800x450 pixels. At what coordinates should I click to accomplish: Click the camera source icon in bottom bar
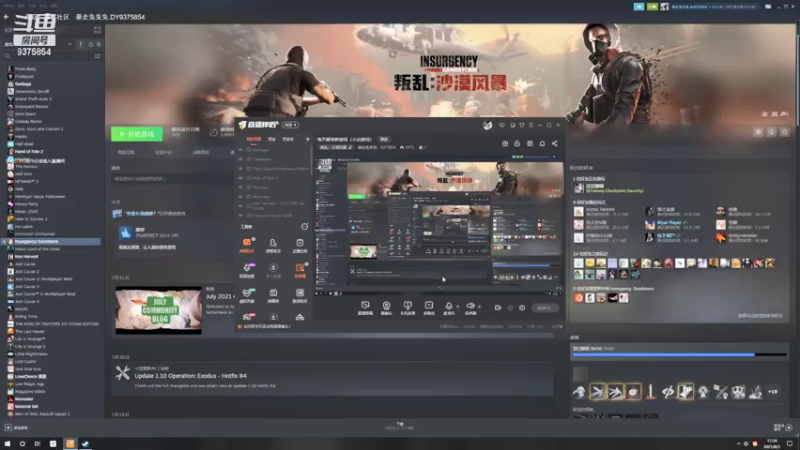click(386, 306)
